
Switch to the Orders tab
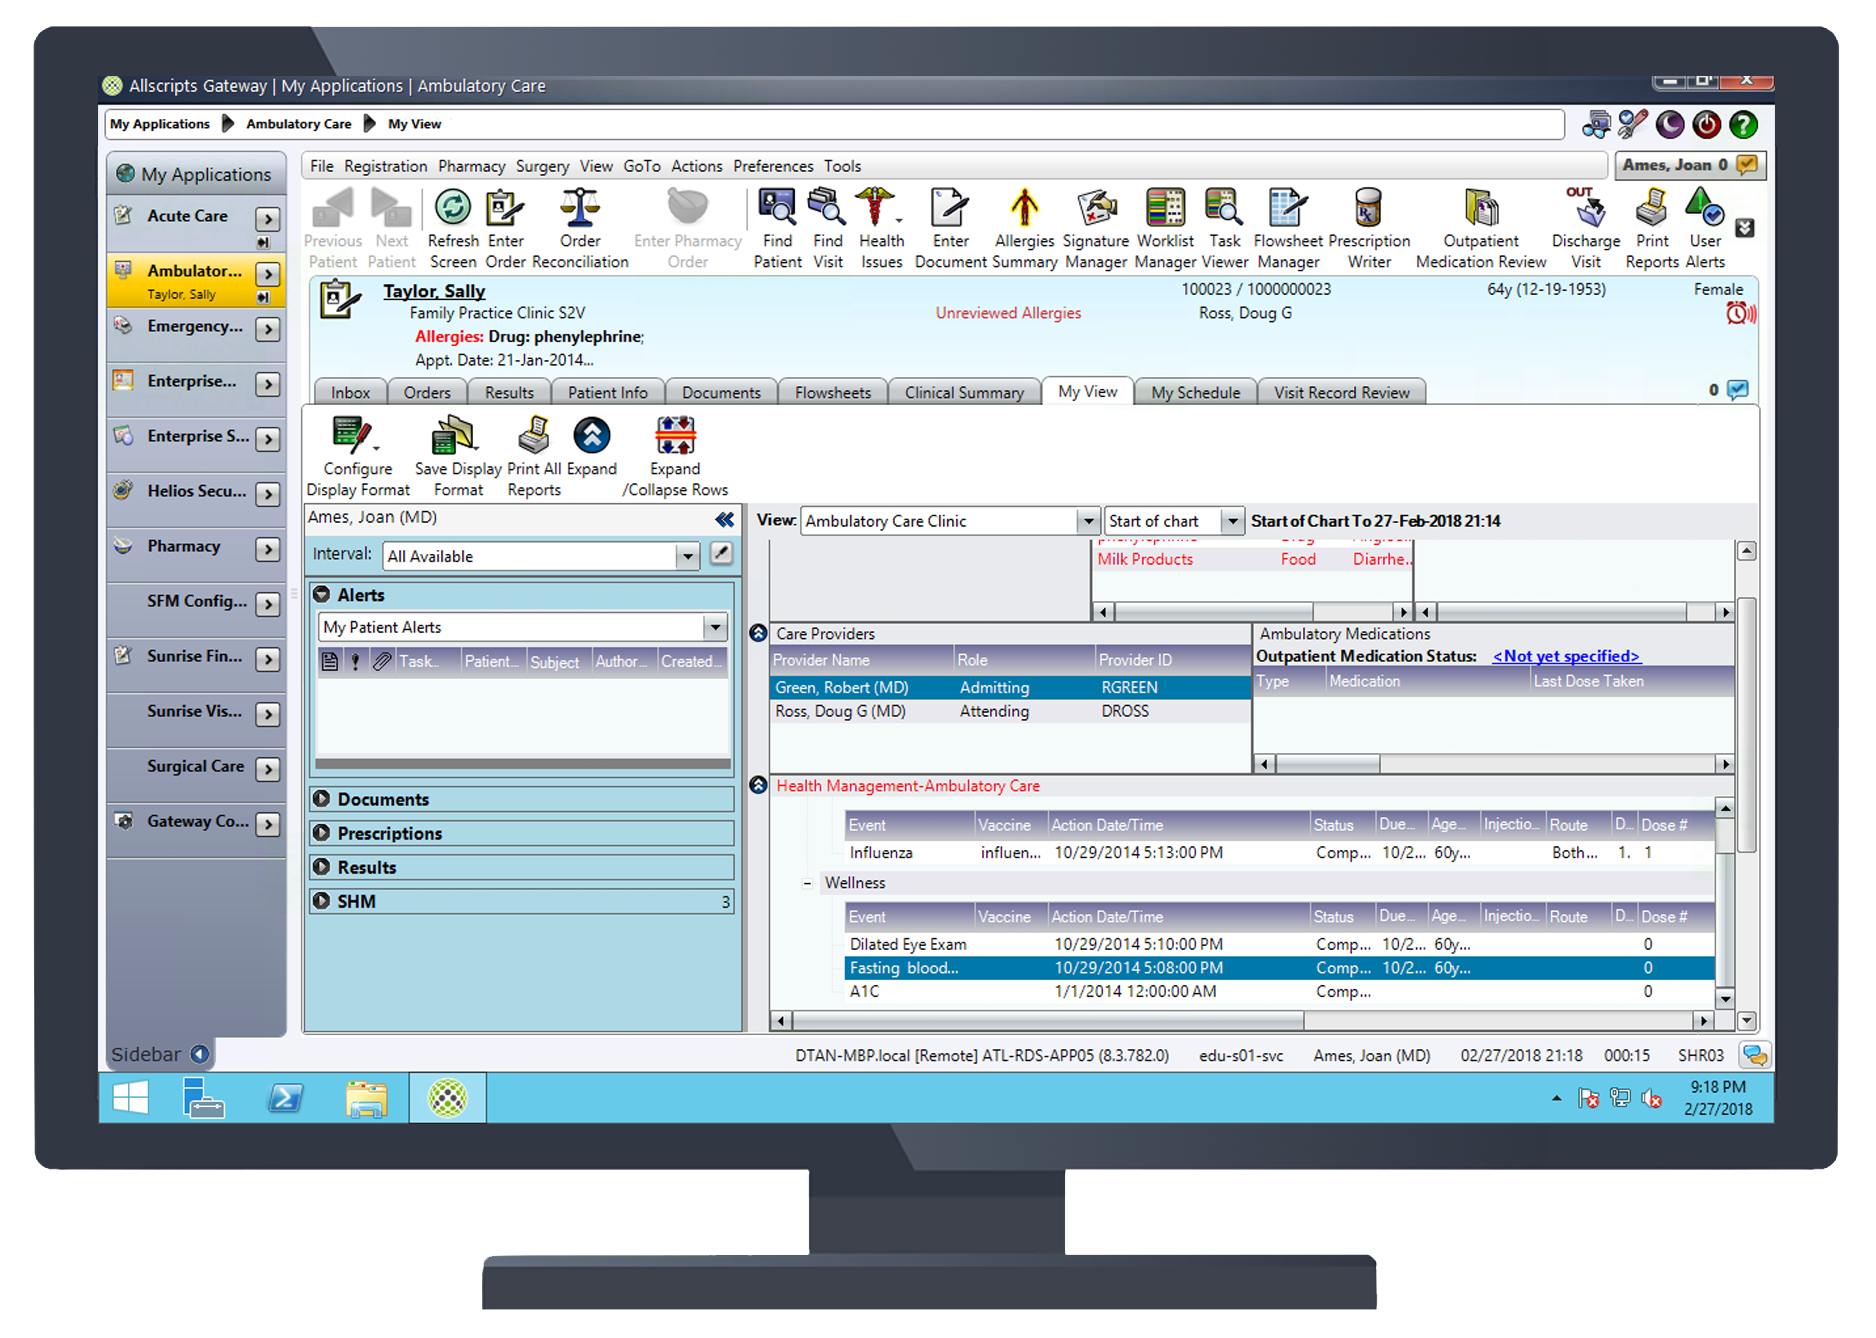point(427,392)
